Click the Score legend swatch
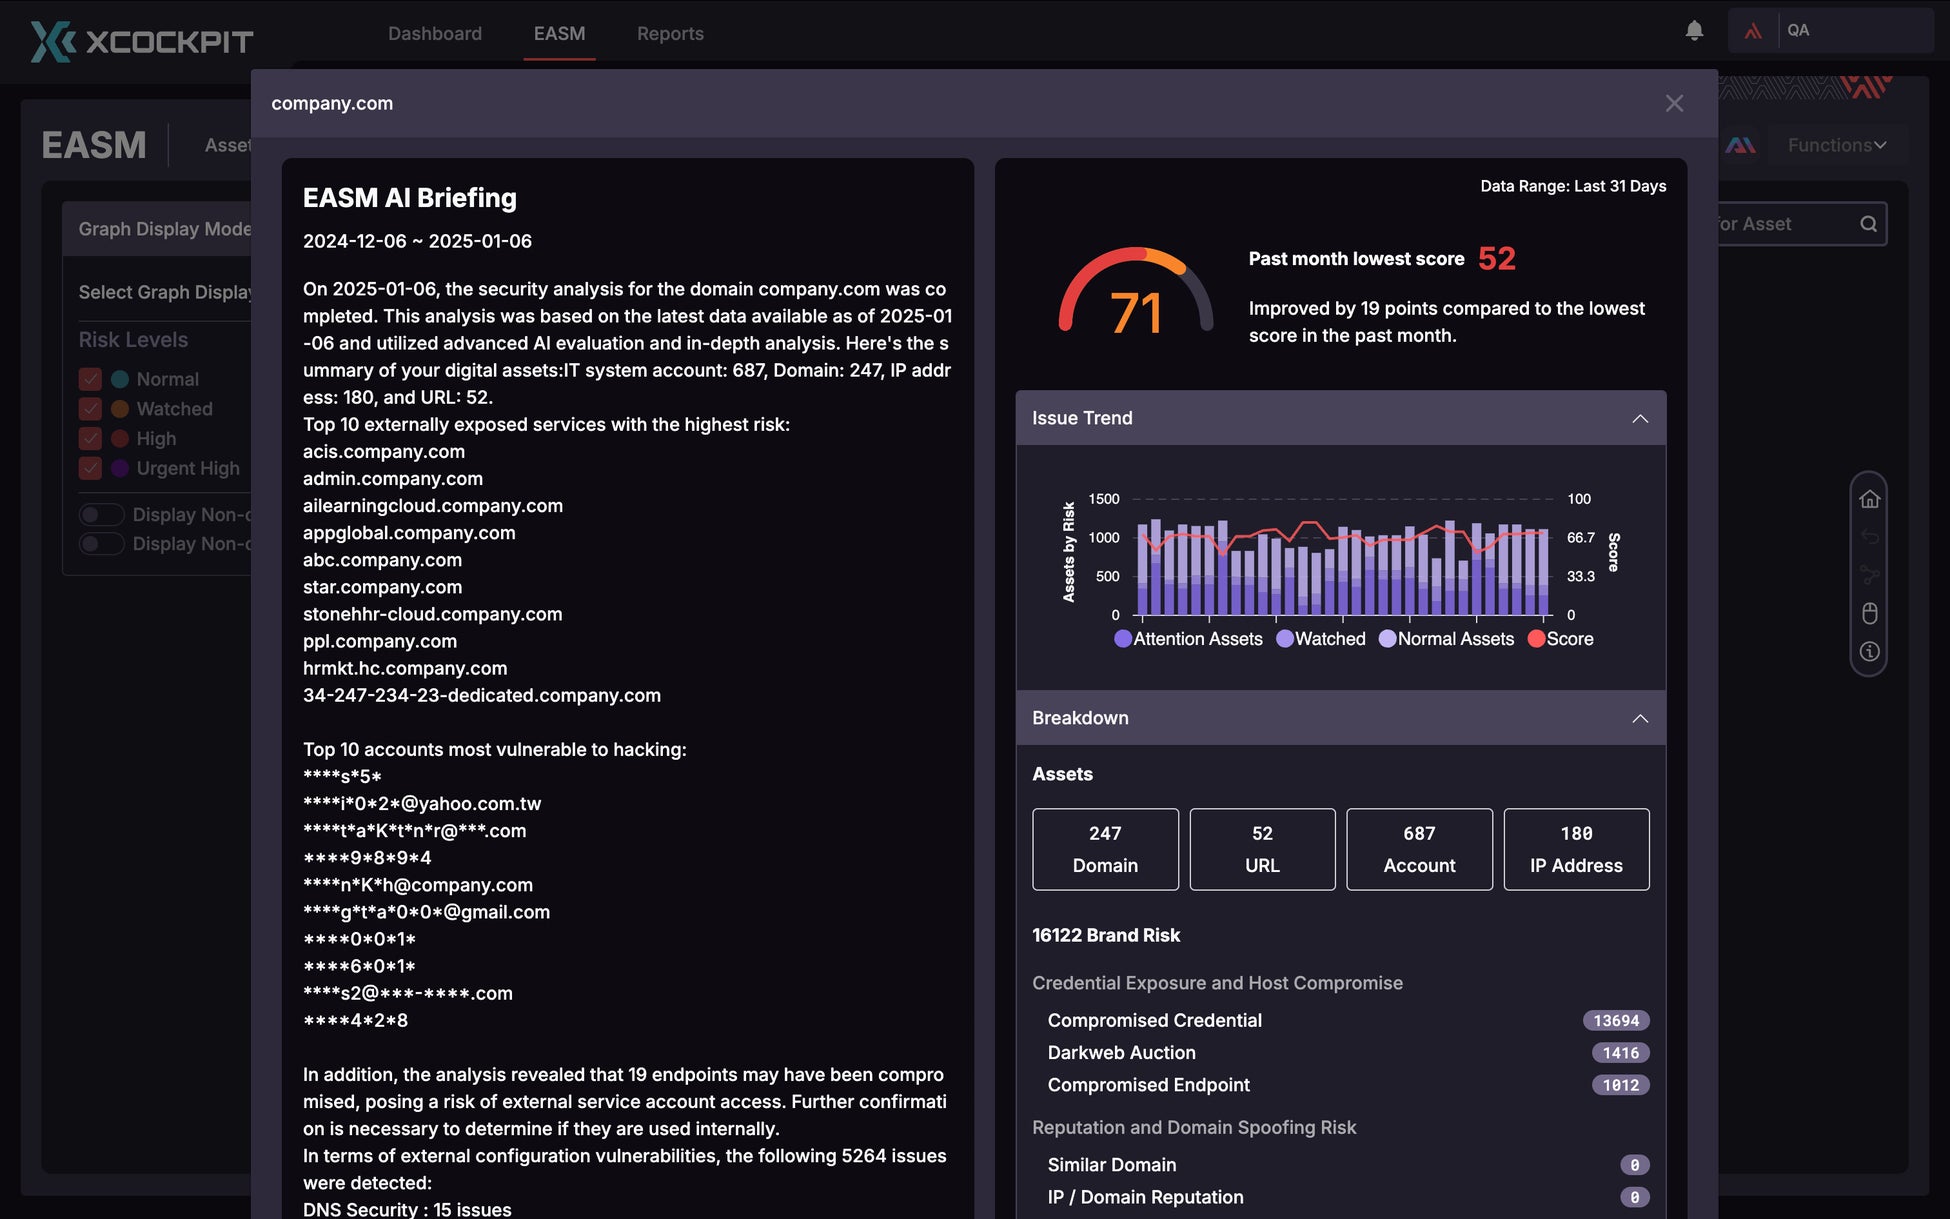The height and width of the screenshot is (1219, 1950). pos(1536,639)
